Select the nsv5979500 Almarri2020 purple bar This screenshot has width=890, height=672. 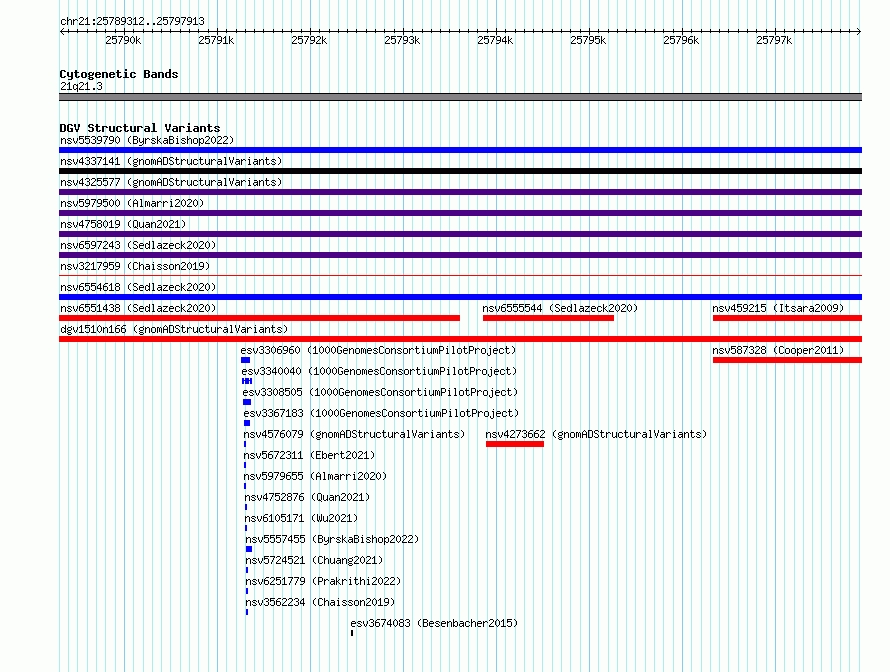[x=460, y=213]
